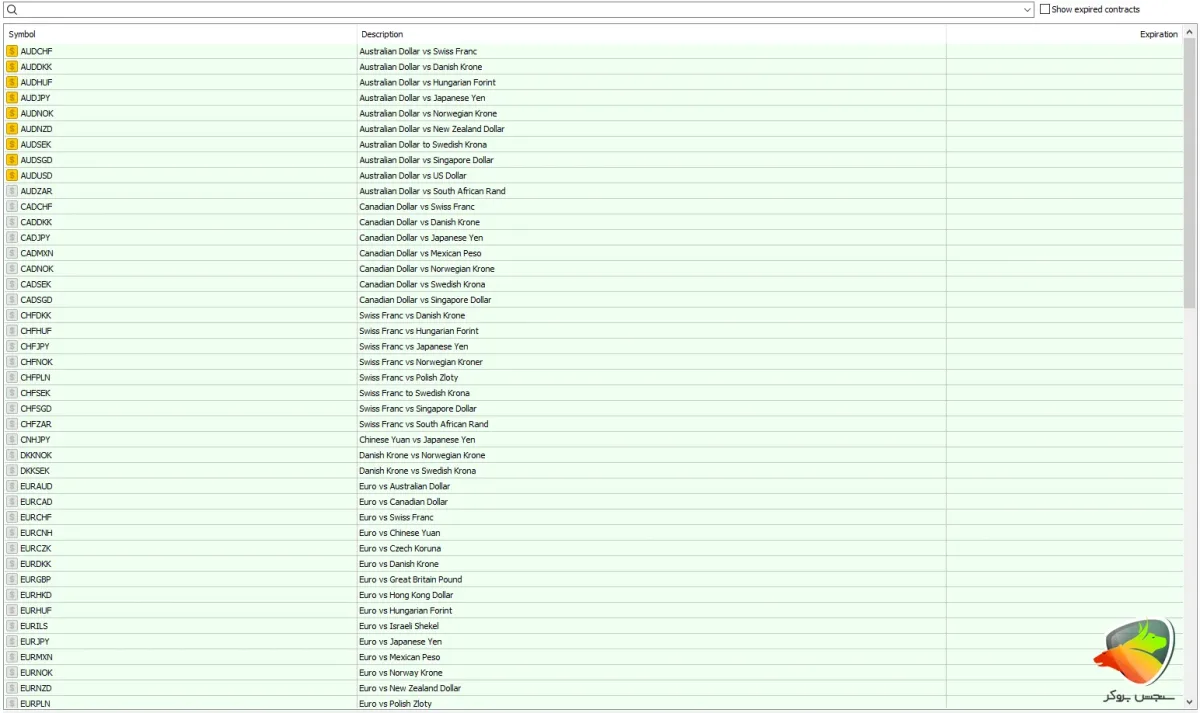Click the DKKNOK gray symbol icon
1200x713 pixels.
point(12,455)
